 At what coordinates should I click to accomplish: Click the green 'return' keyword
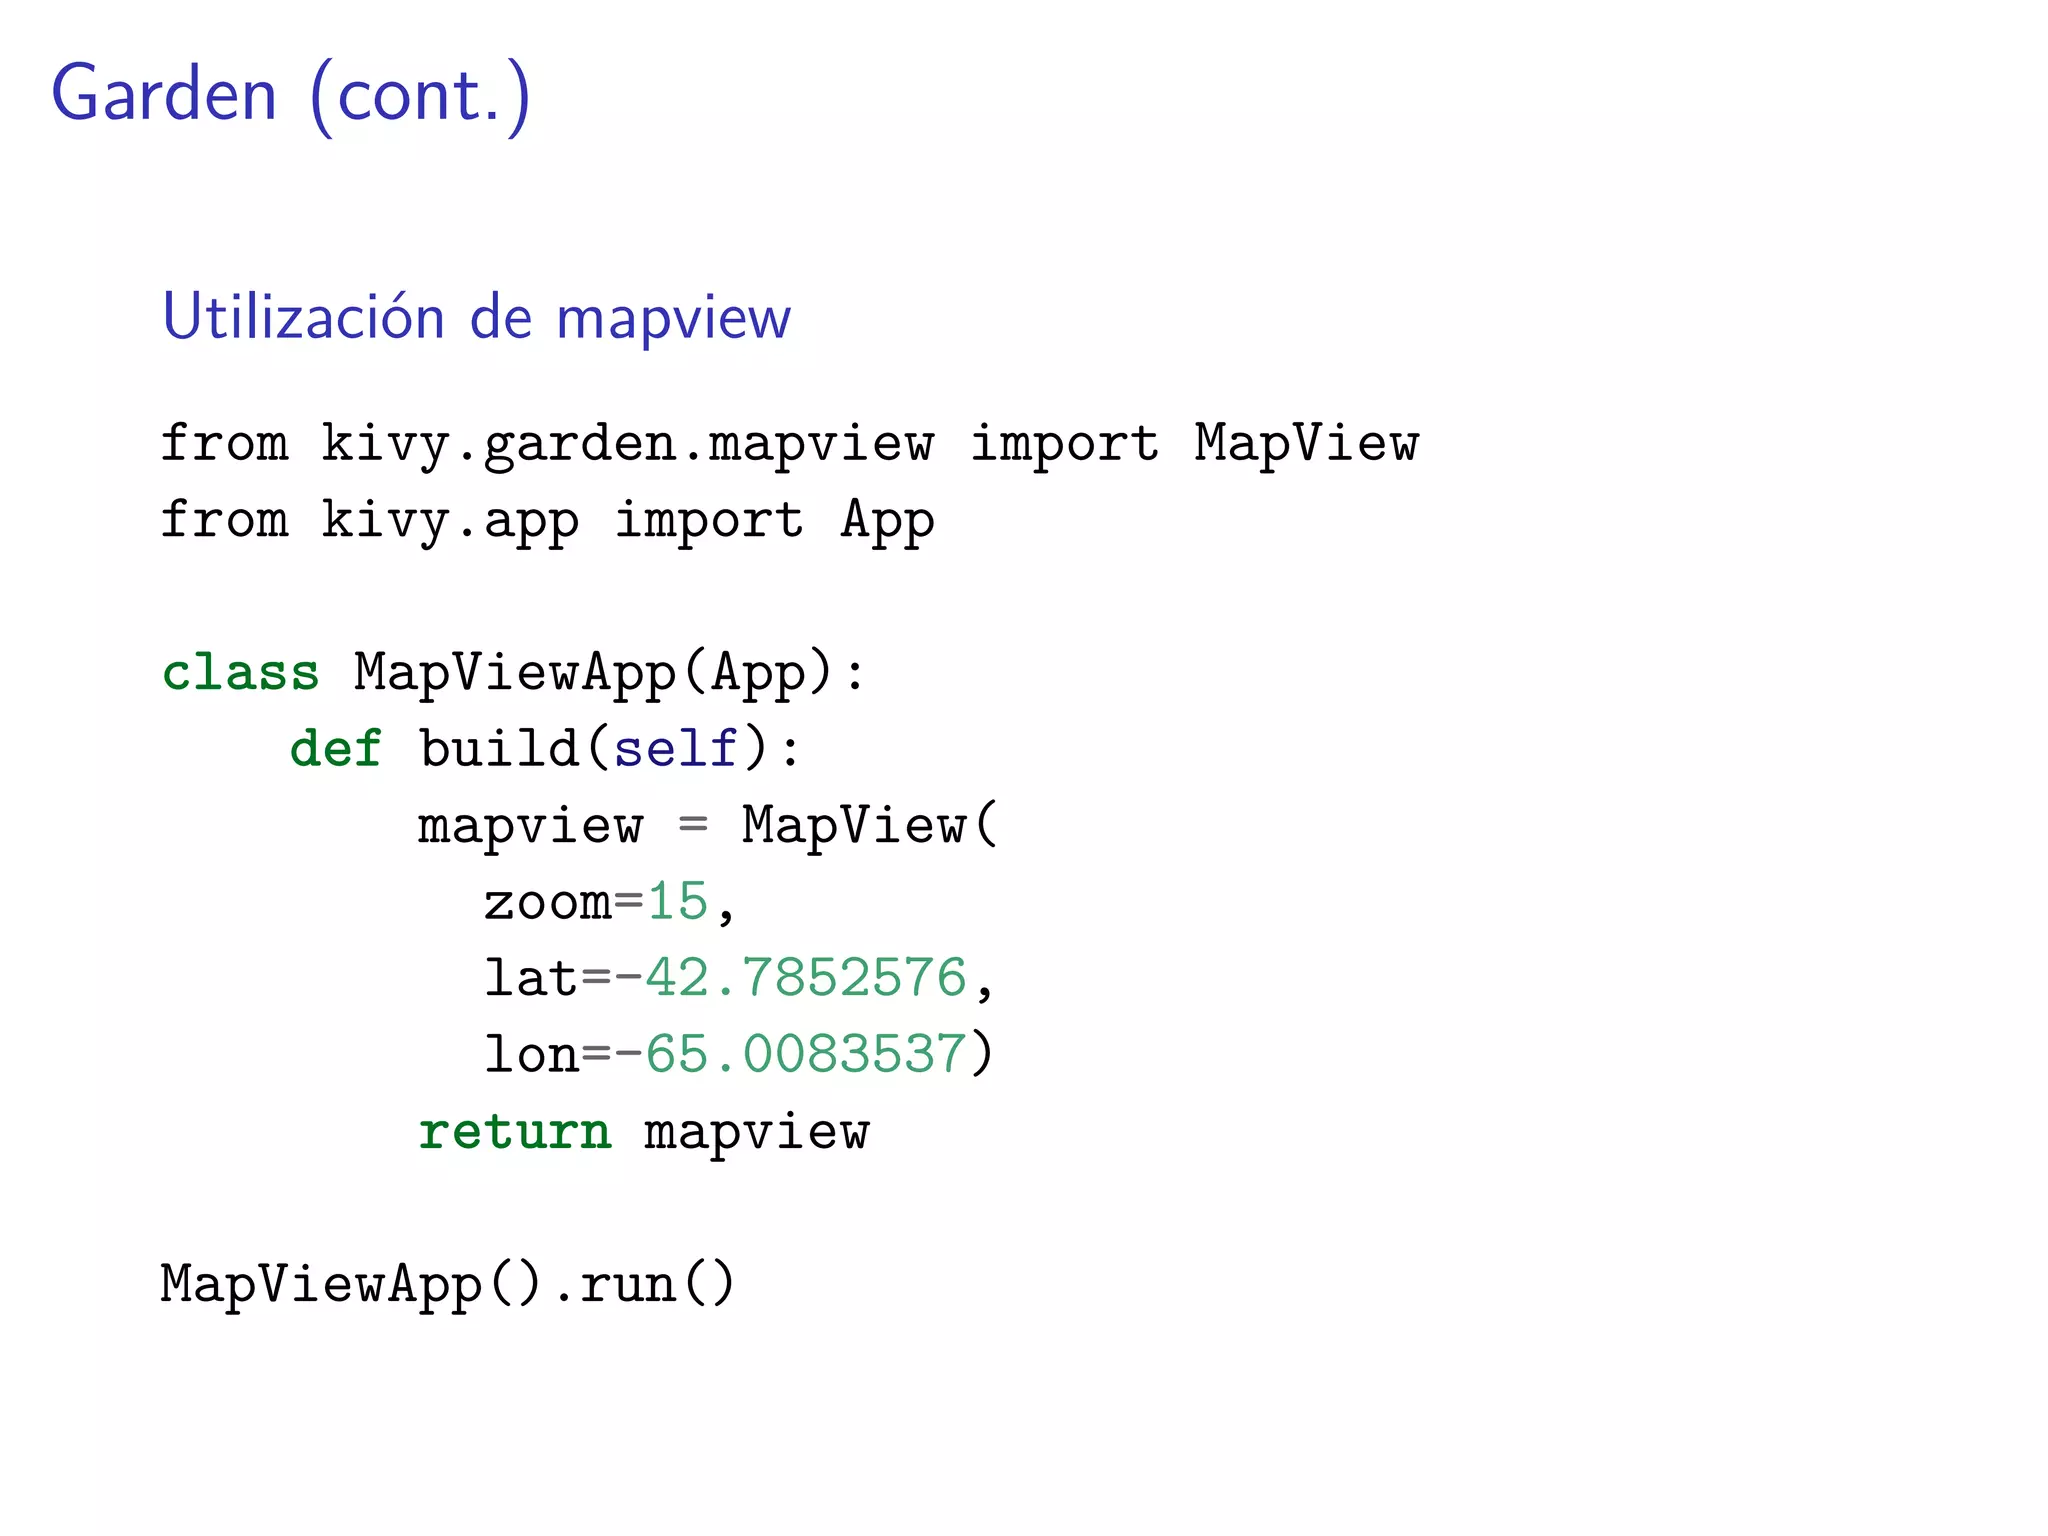[x=514, y=1132]
